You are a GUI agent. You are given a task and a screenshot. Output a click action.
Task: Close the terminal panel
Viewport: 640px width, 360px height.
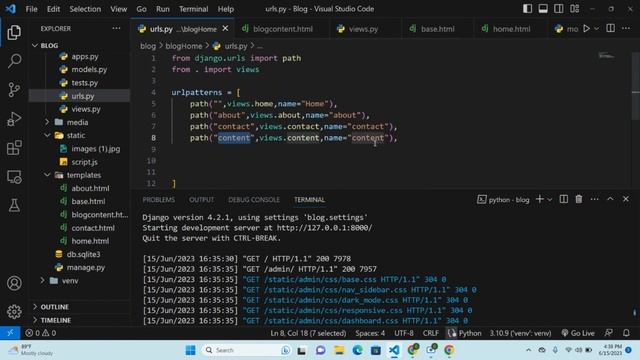[x=626, y=199]
